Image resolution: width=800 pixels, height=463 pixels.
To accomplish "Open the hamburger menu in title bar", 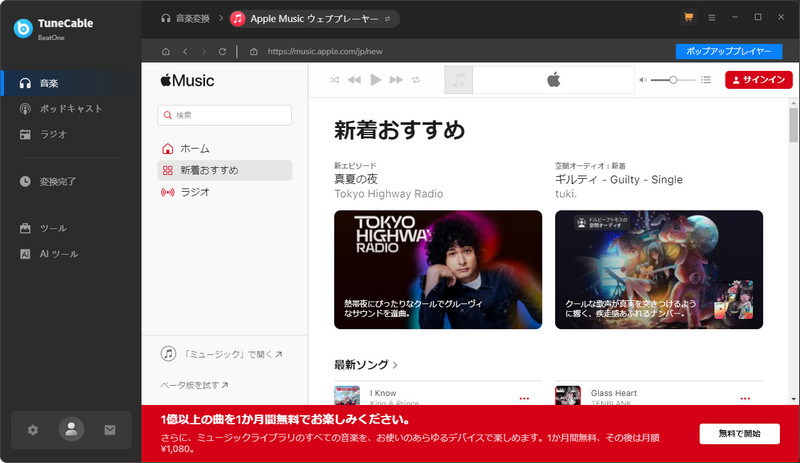I will 711,17.
